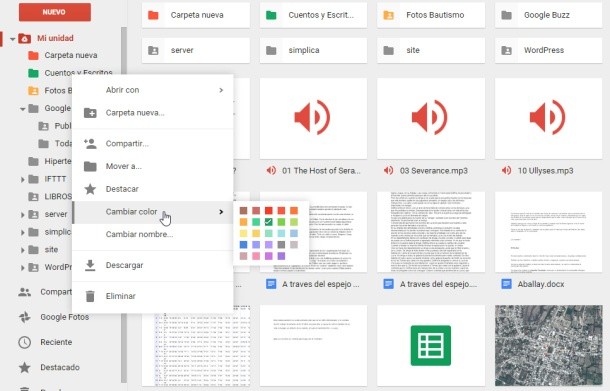Image resolution: width=610 pixels, height=391 pixels.
Task: Select Cambiar color menu entry
Action: coord(152,212)
